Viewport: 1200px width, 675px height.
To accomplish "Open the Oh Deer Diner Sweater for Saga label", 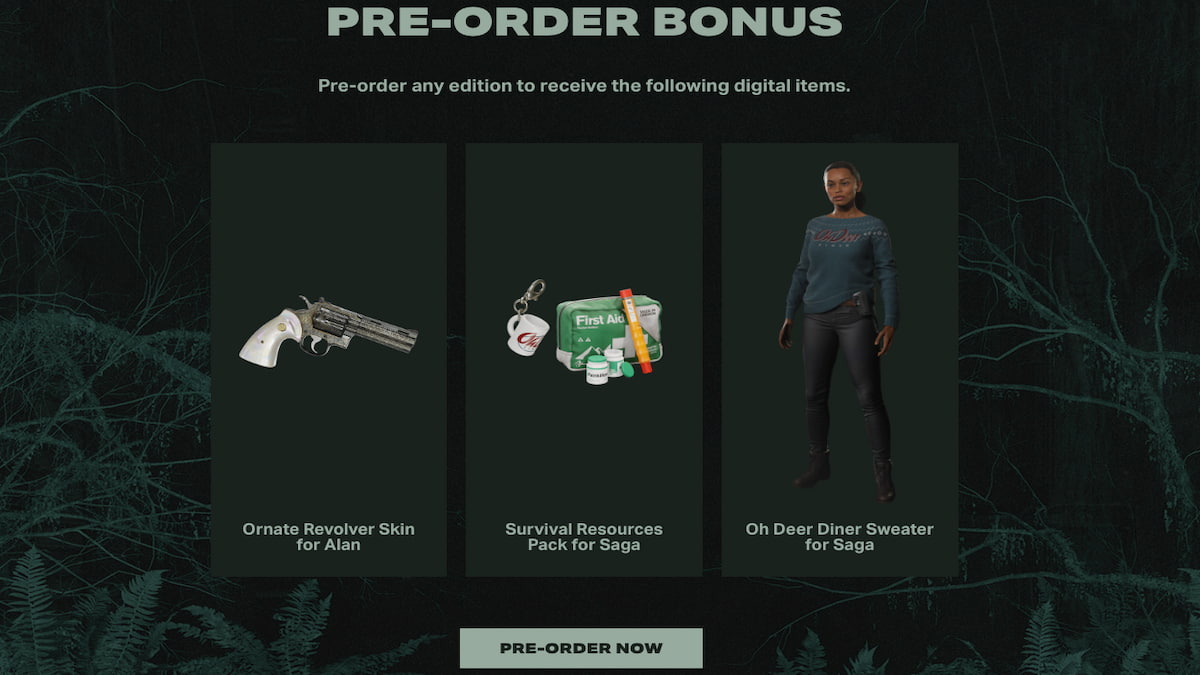I will pos(839,537).
